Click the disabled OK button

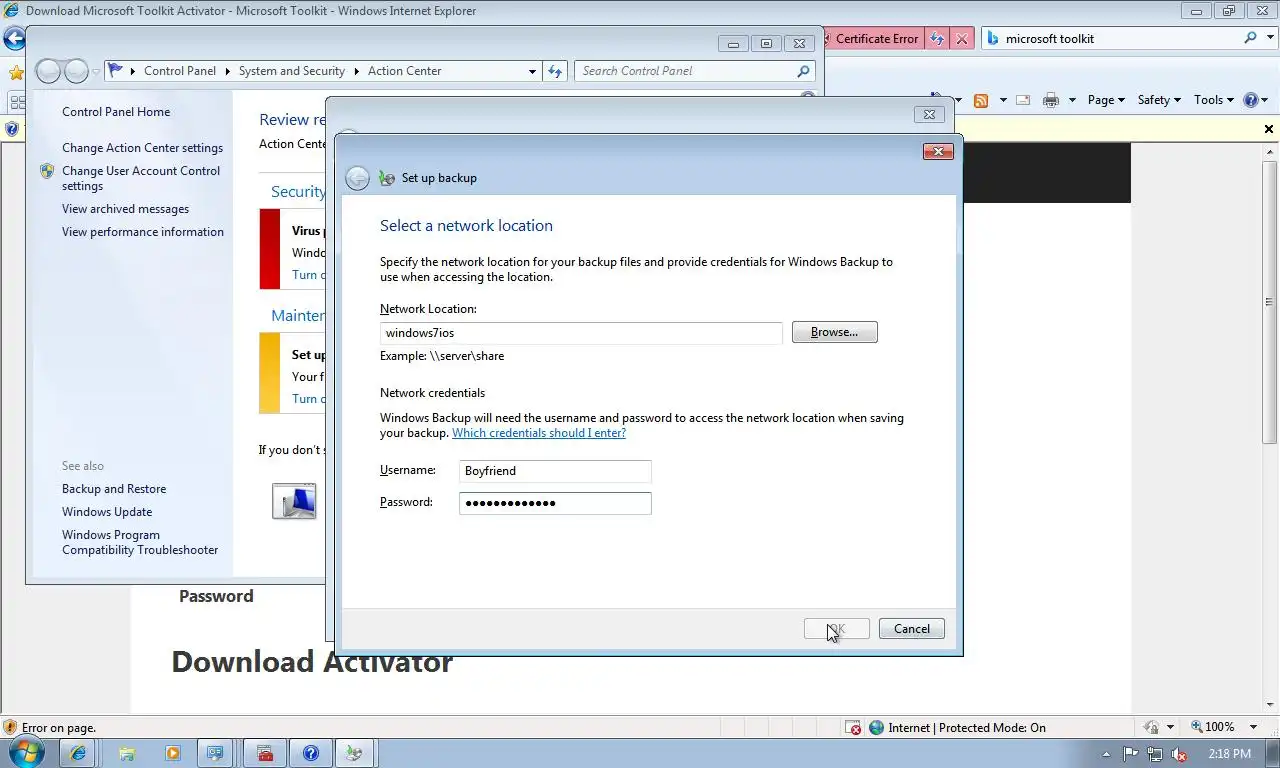click(837, 629)
